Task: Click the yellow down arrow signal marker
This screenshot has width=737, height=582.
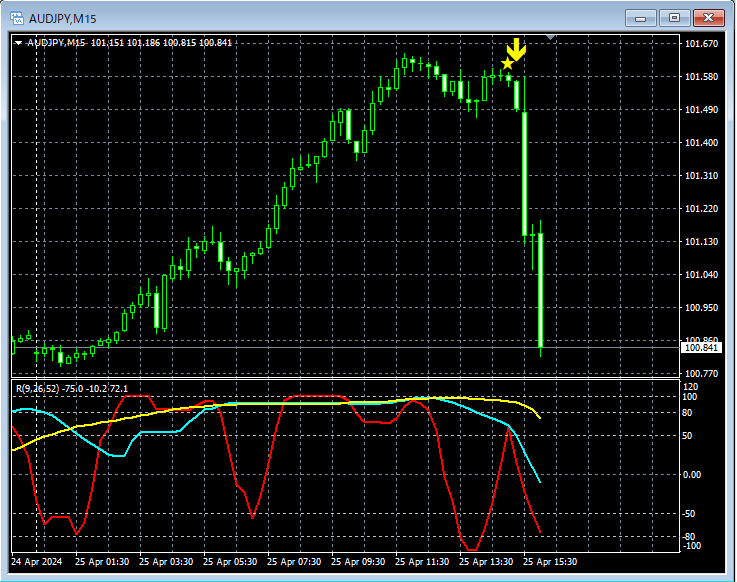Action: [x=516, y=49]
